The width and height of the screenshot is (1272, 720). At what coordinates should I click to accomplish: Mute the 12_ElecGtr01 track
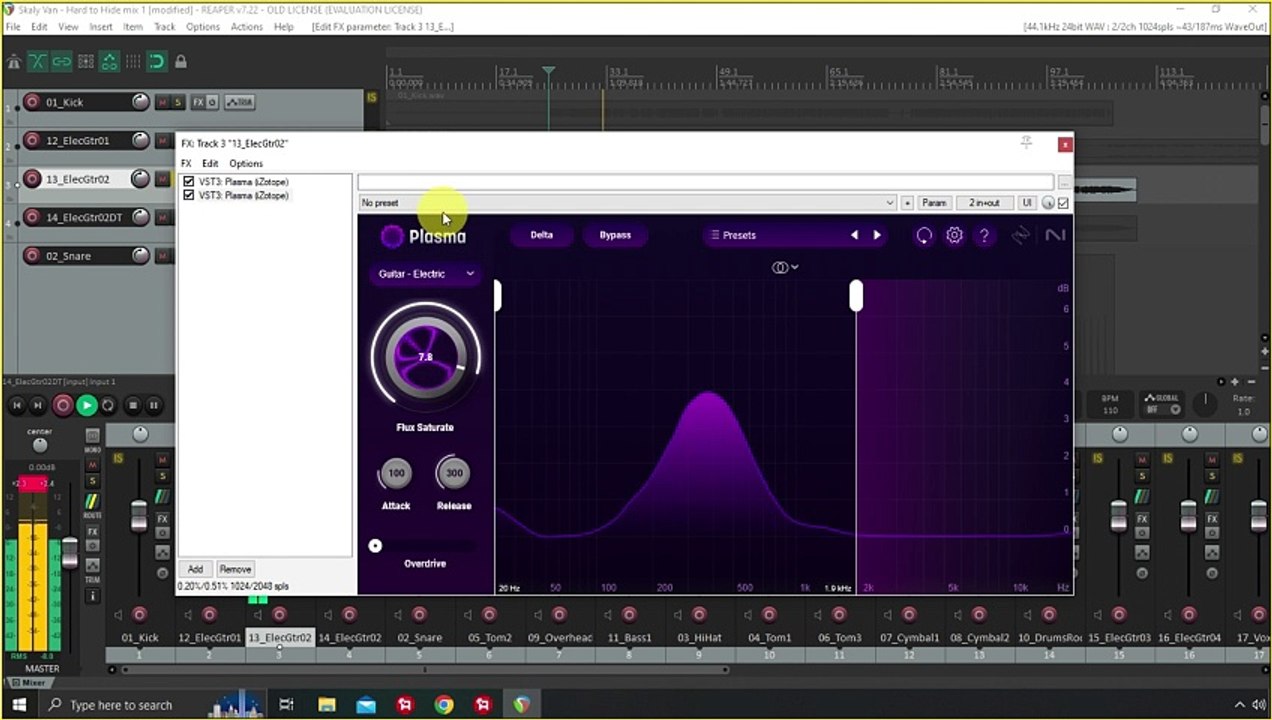click(162, 141)
